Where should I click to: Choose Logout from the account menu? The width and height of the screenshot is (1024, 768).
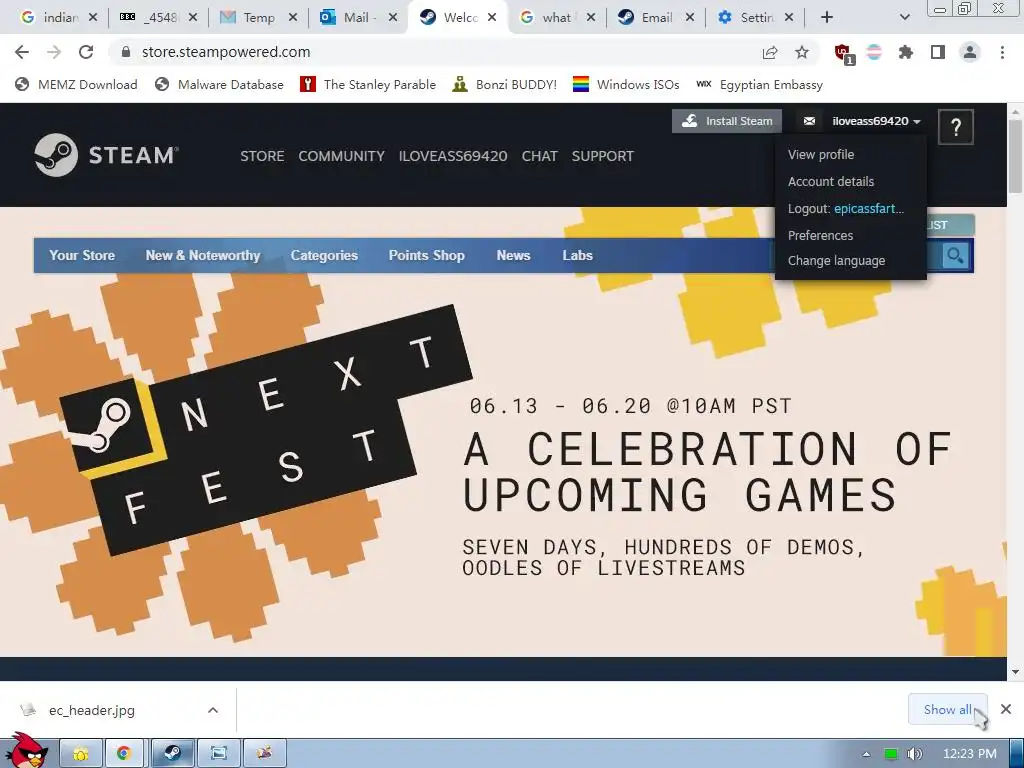846,208
